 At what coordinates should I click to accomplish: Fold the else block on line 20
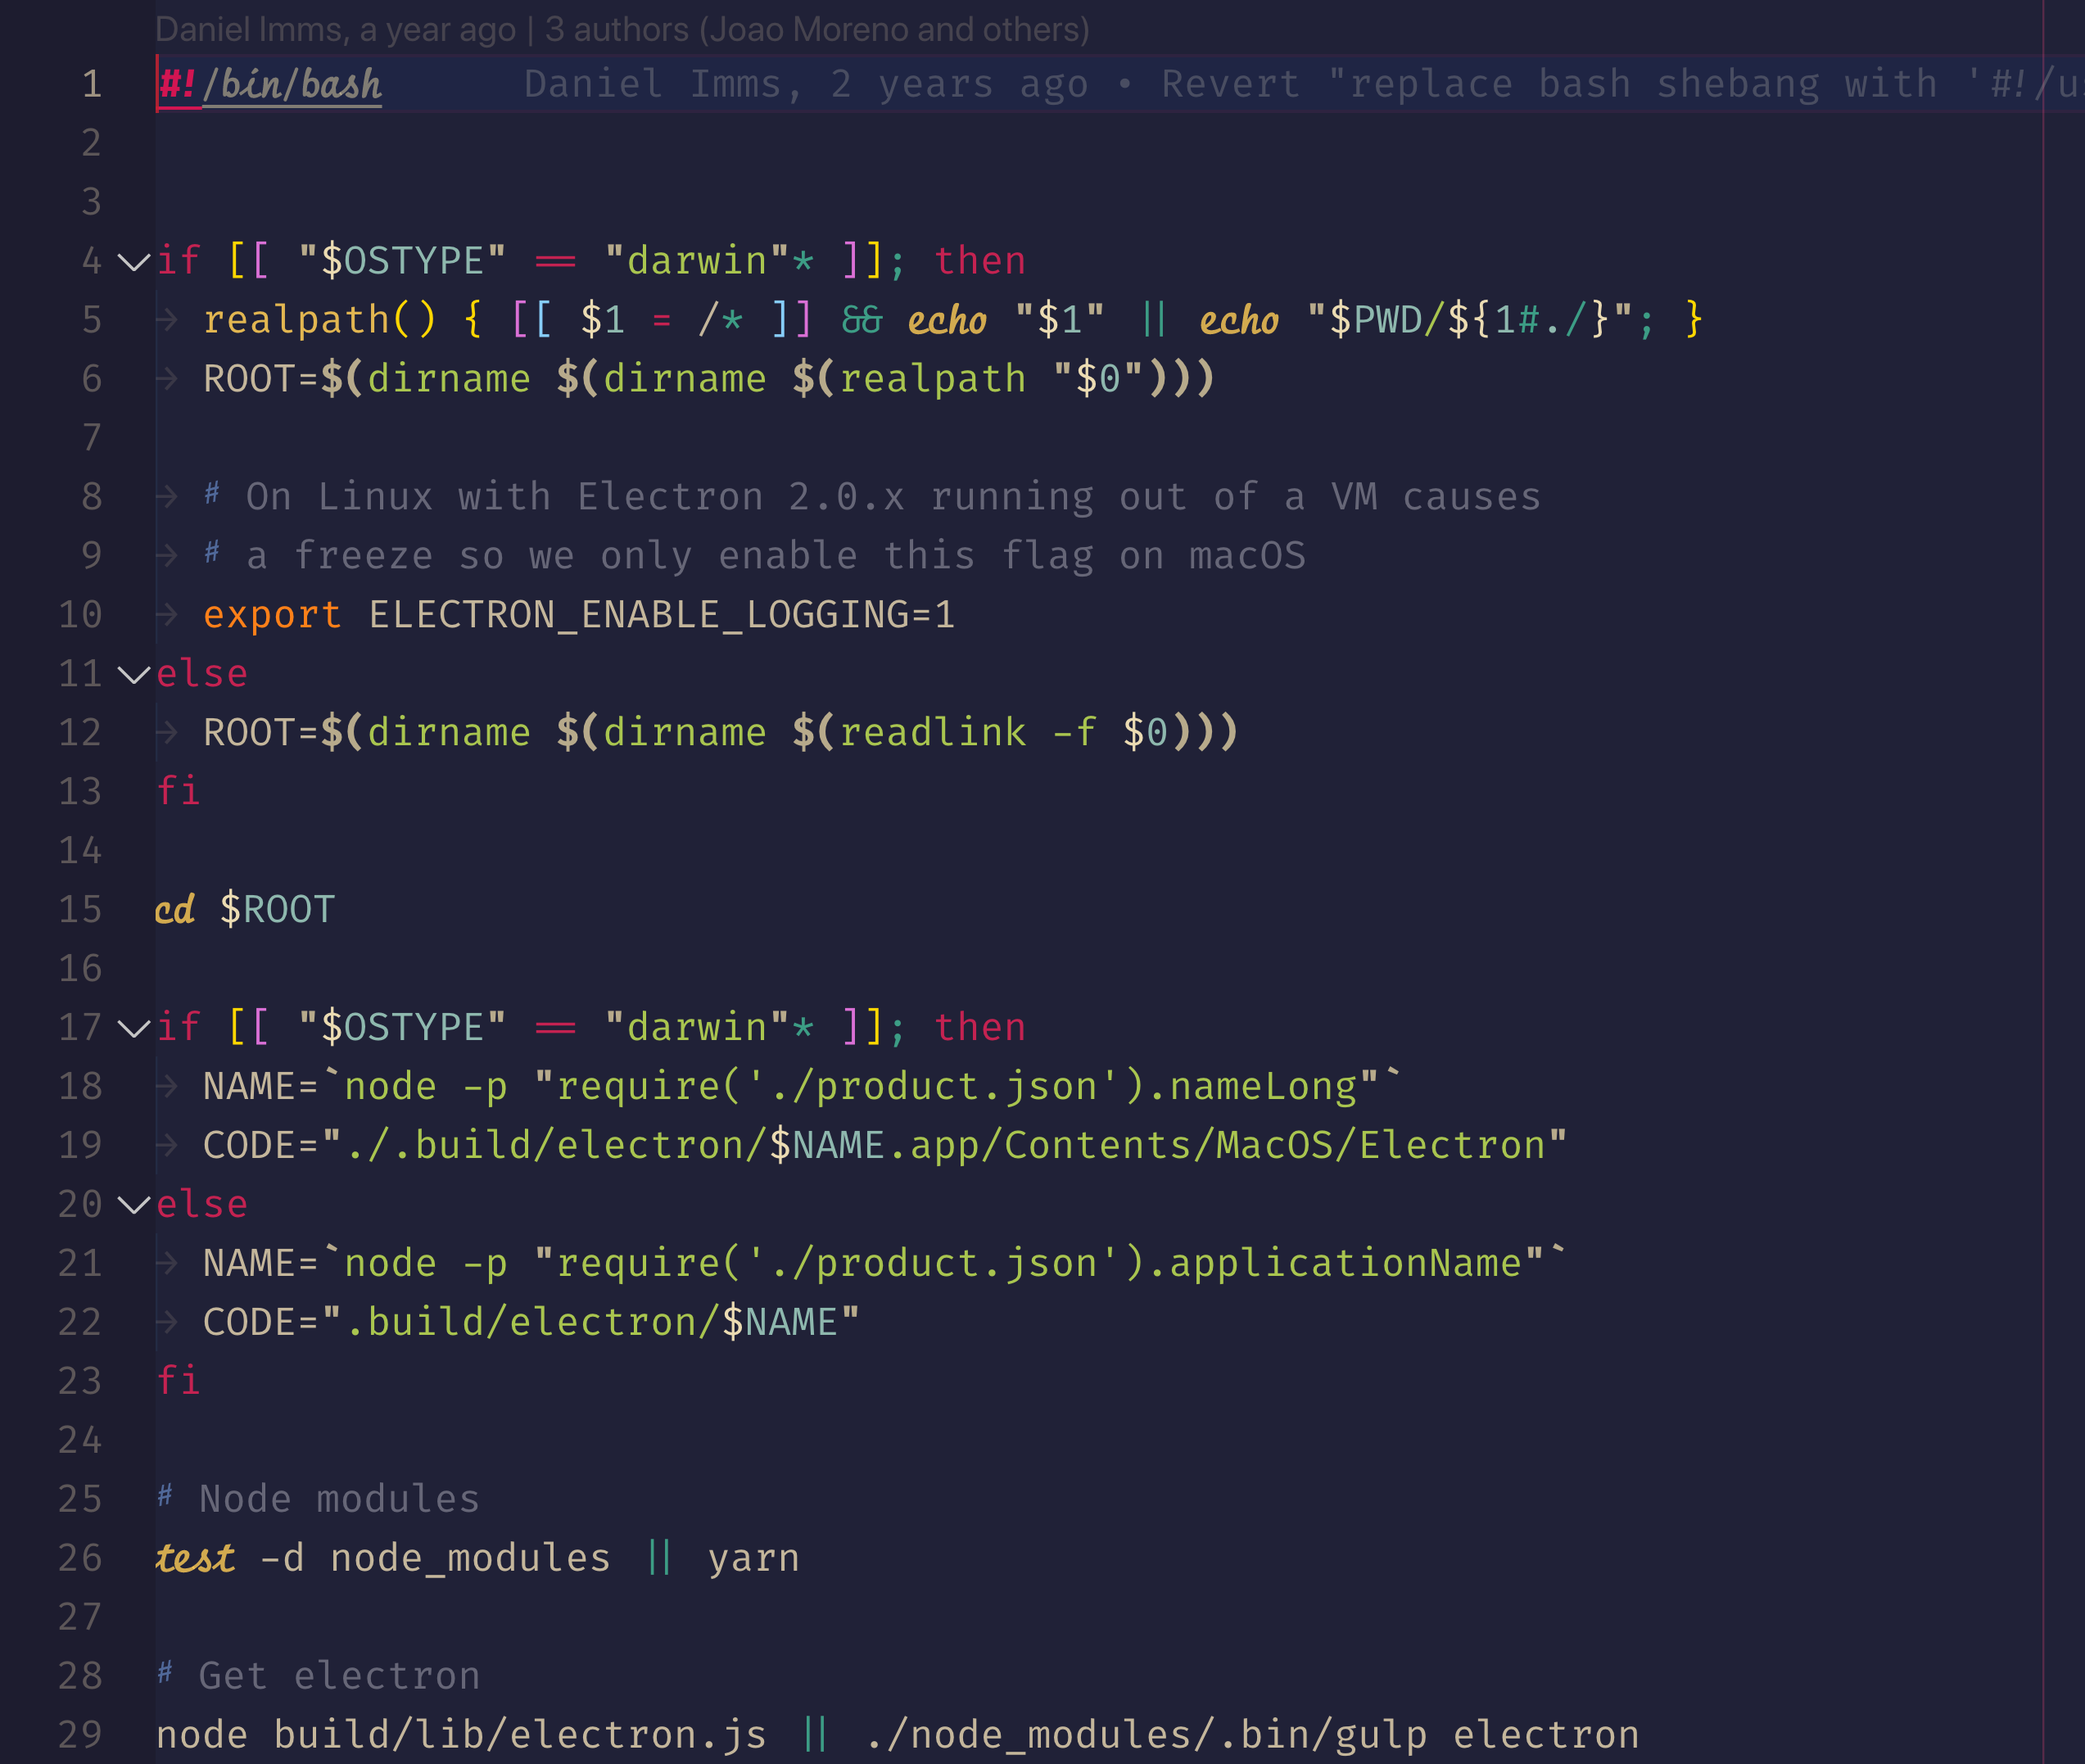click(x=133, y=1205)
